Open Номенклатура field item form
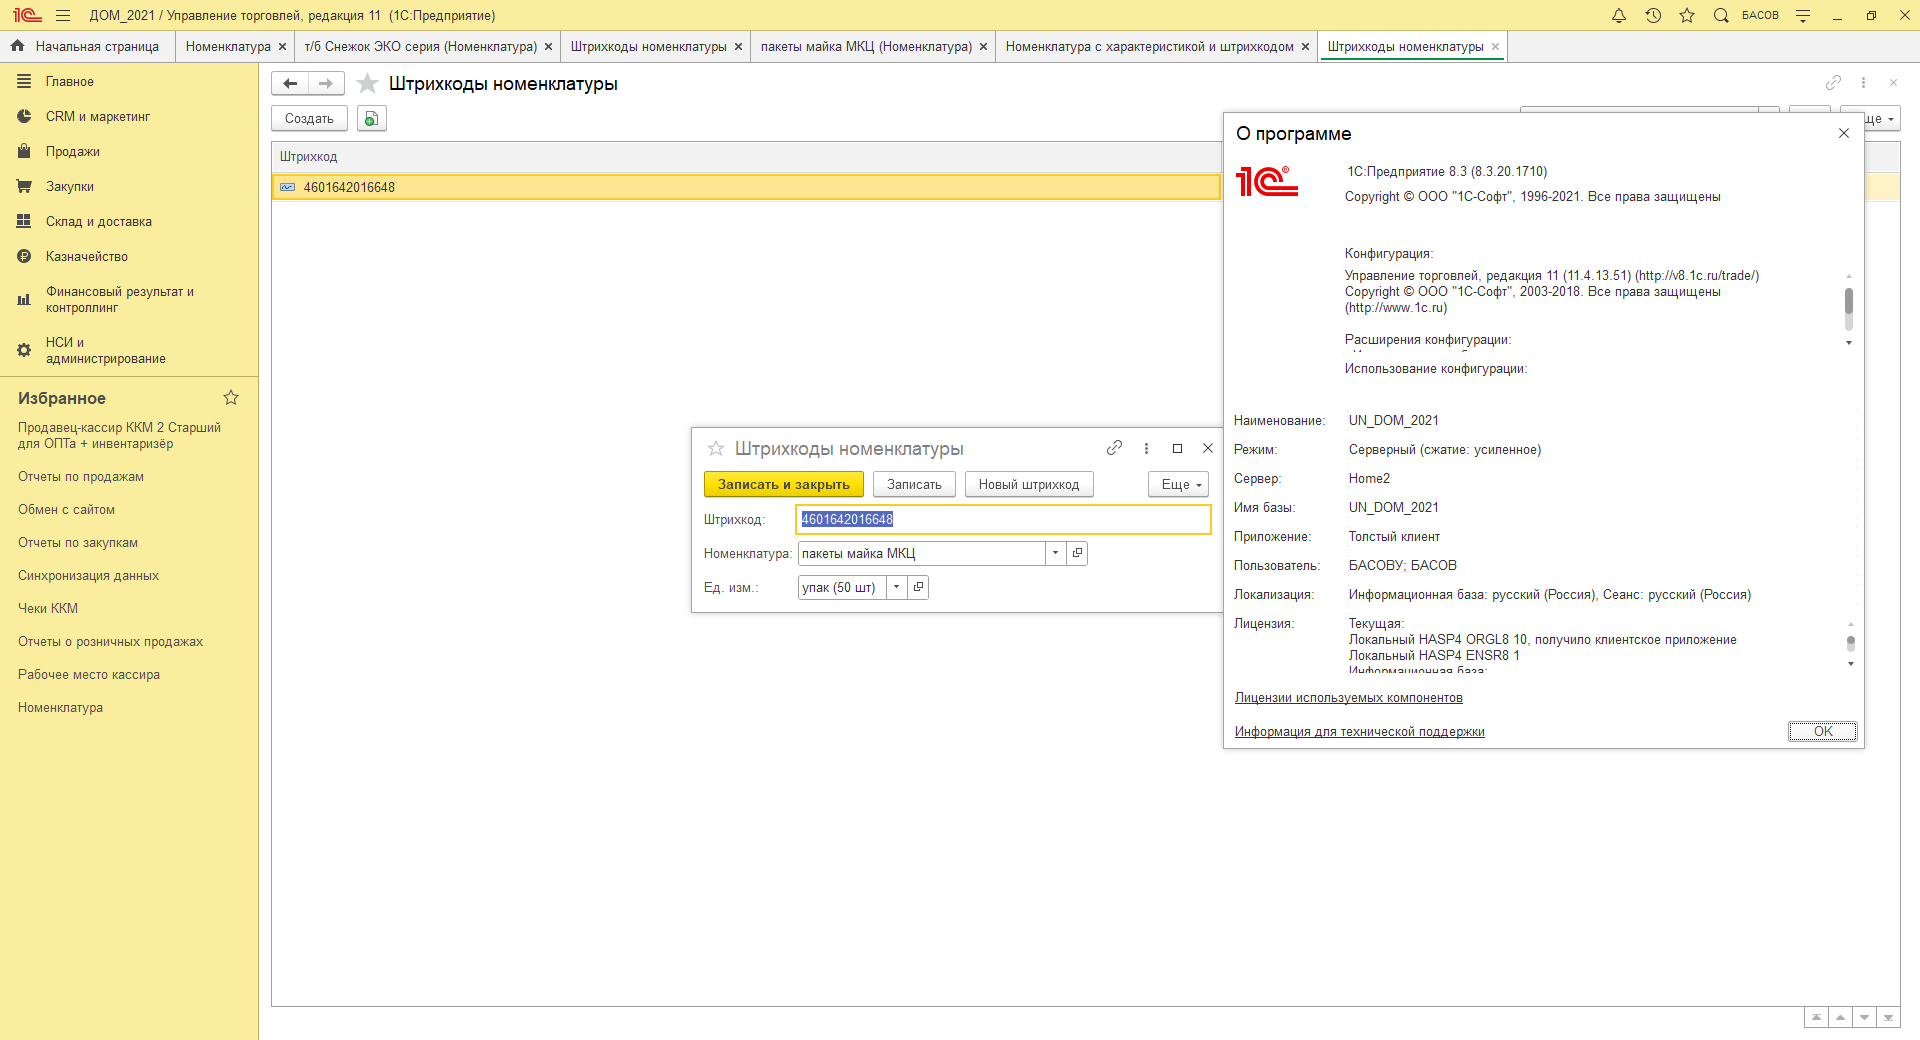Screen dimensions: 1920x1040 coord(1077,553)
